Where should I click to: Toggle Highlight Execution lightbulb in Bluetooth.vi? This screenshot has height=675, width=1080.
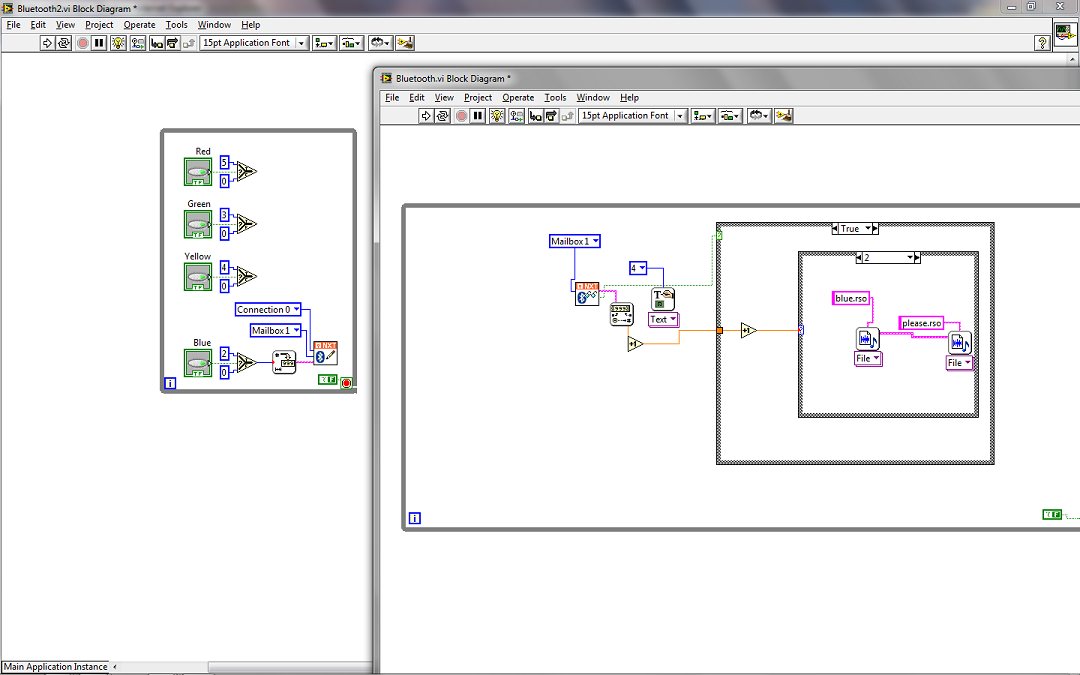coord(497,116)
